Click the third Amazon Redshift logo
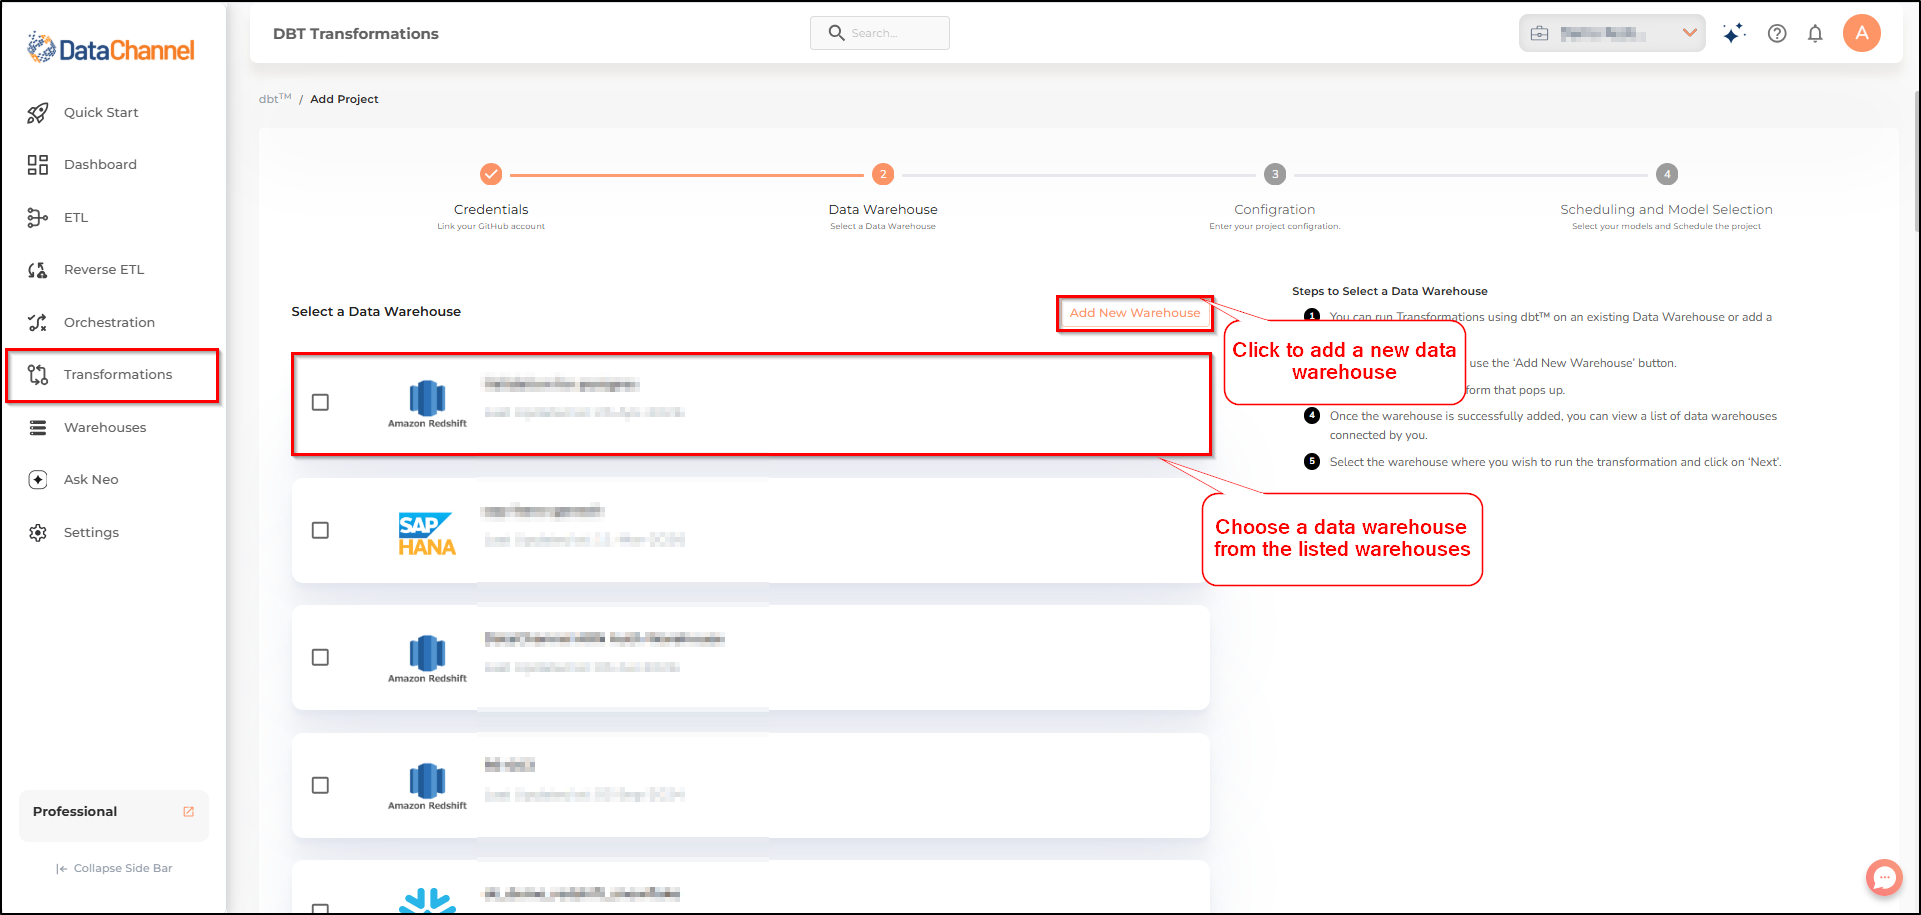 (427, 786)
